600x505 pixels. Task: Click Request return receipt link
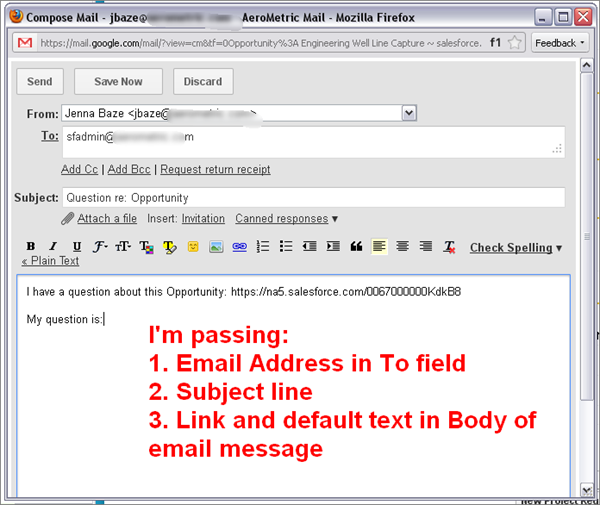215,169
